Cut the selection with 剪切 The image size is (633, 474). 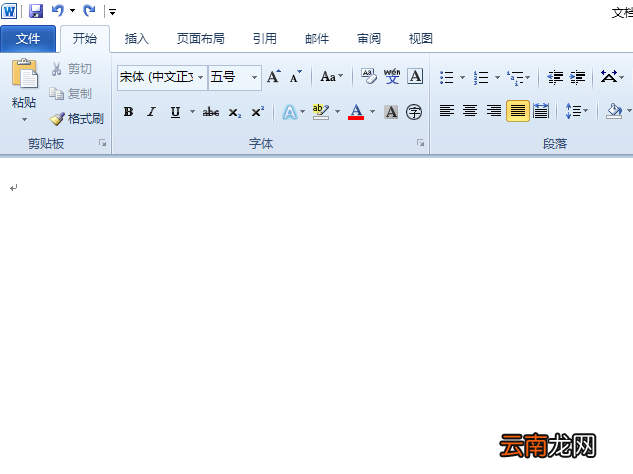(x=71, y=69)
